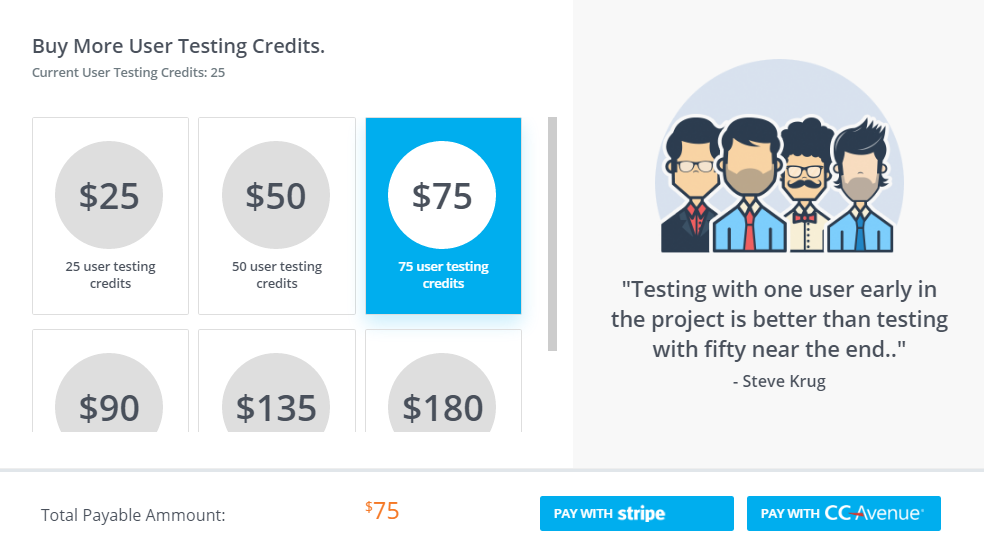
Task: Click the "Buy More User Testing Credits" heading
Action: [178, 46]
